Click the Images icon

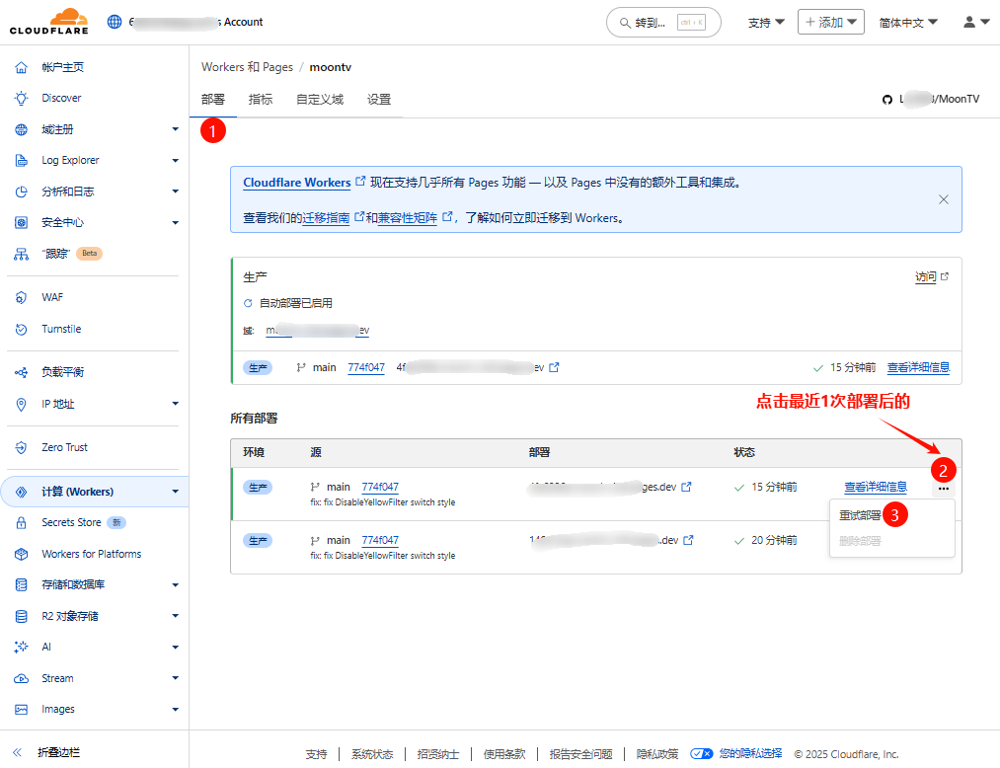(x=21, y=709)
